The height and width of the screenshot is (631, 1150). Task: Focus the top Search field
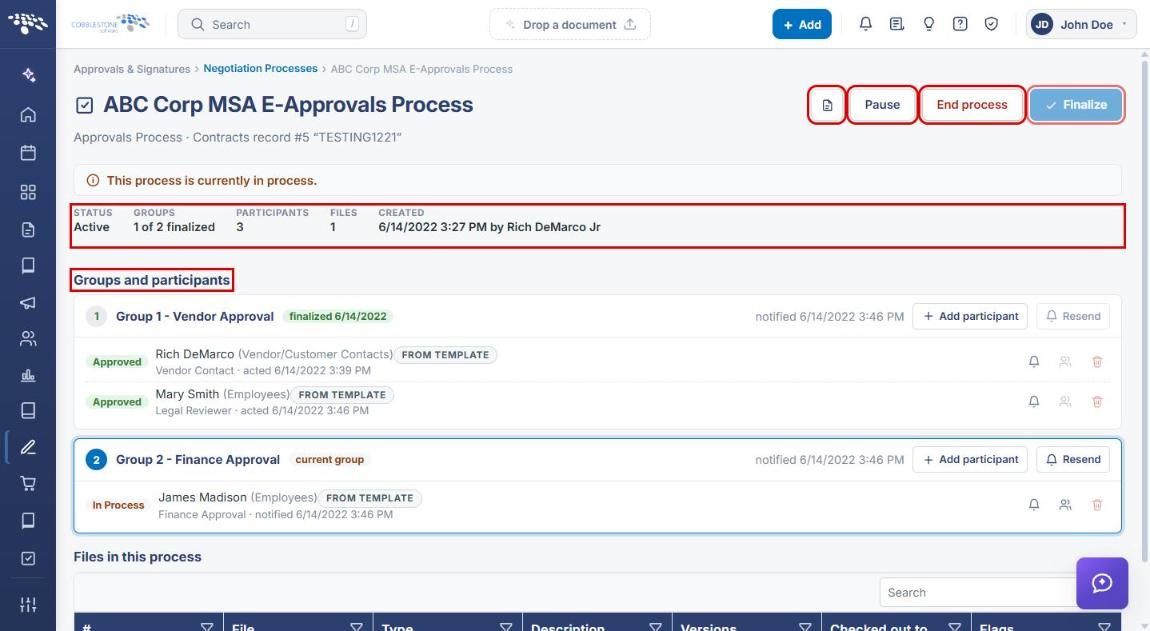272,24
